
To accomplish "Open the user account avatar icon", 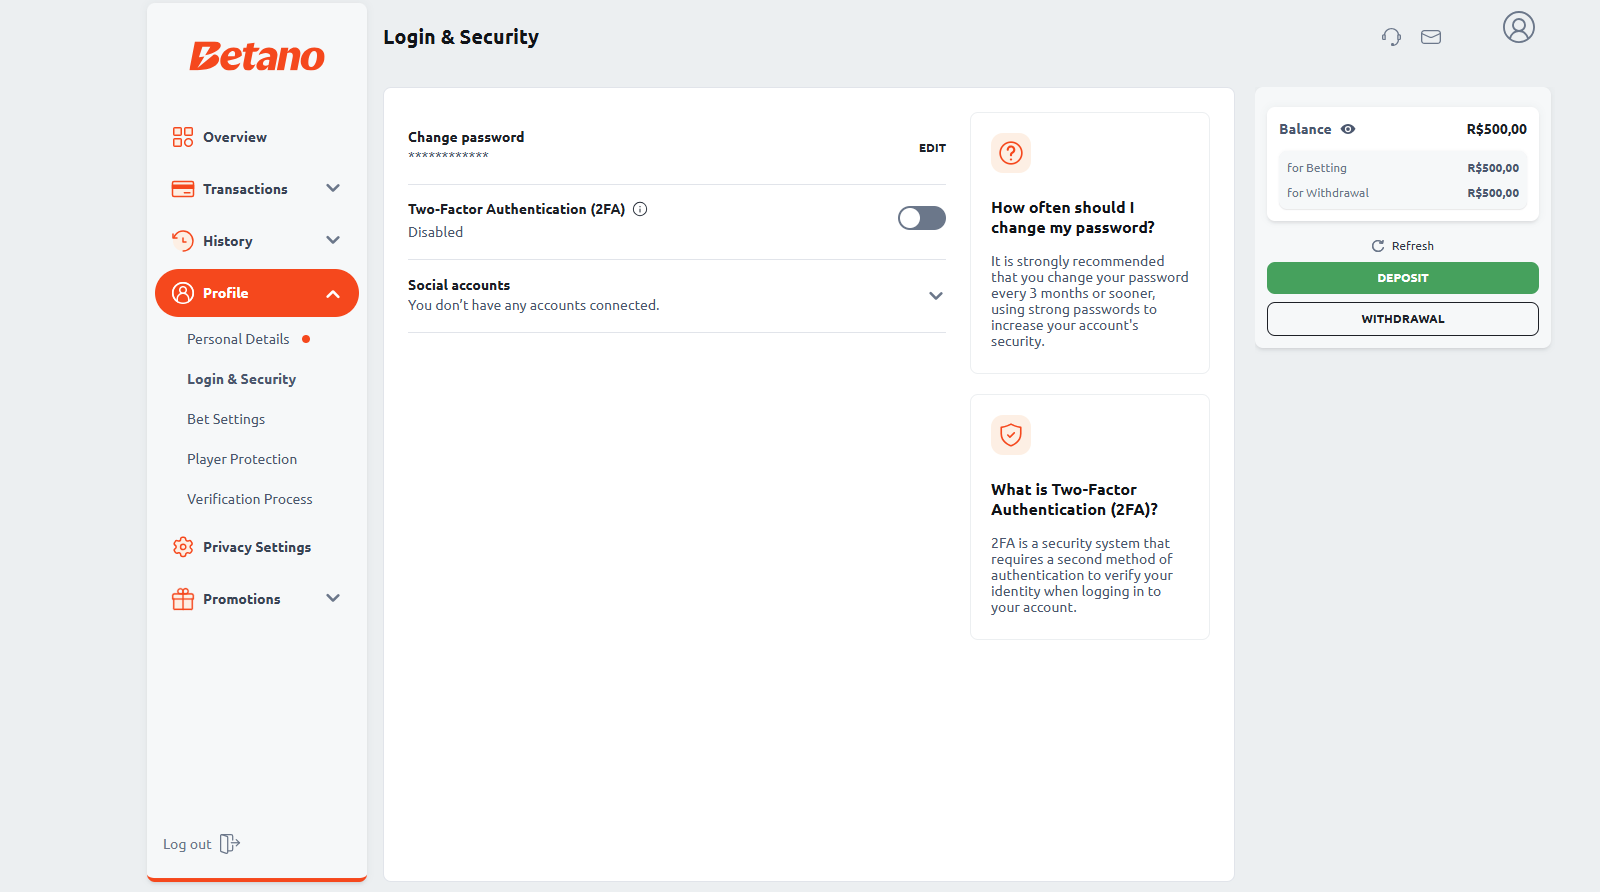I will click(x=1518, y=27).
